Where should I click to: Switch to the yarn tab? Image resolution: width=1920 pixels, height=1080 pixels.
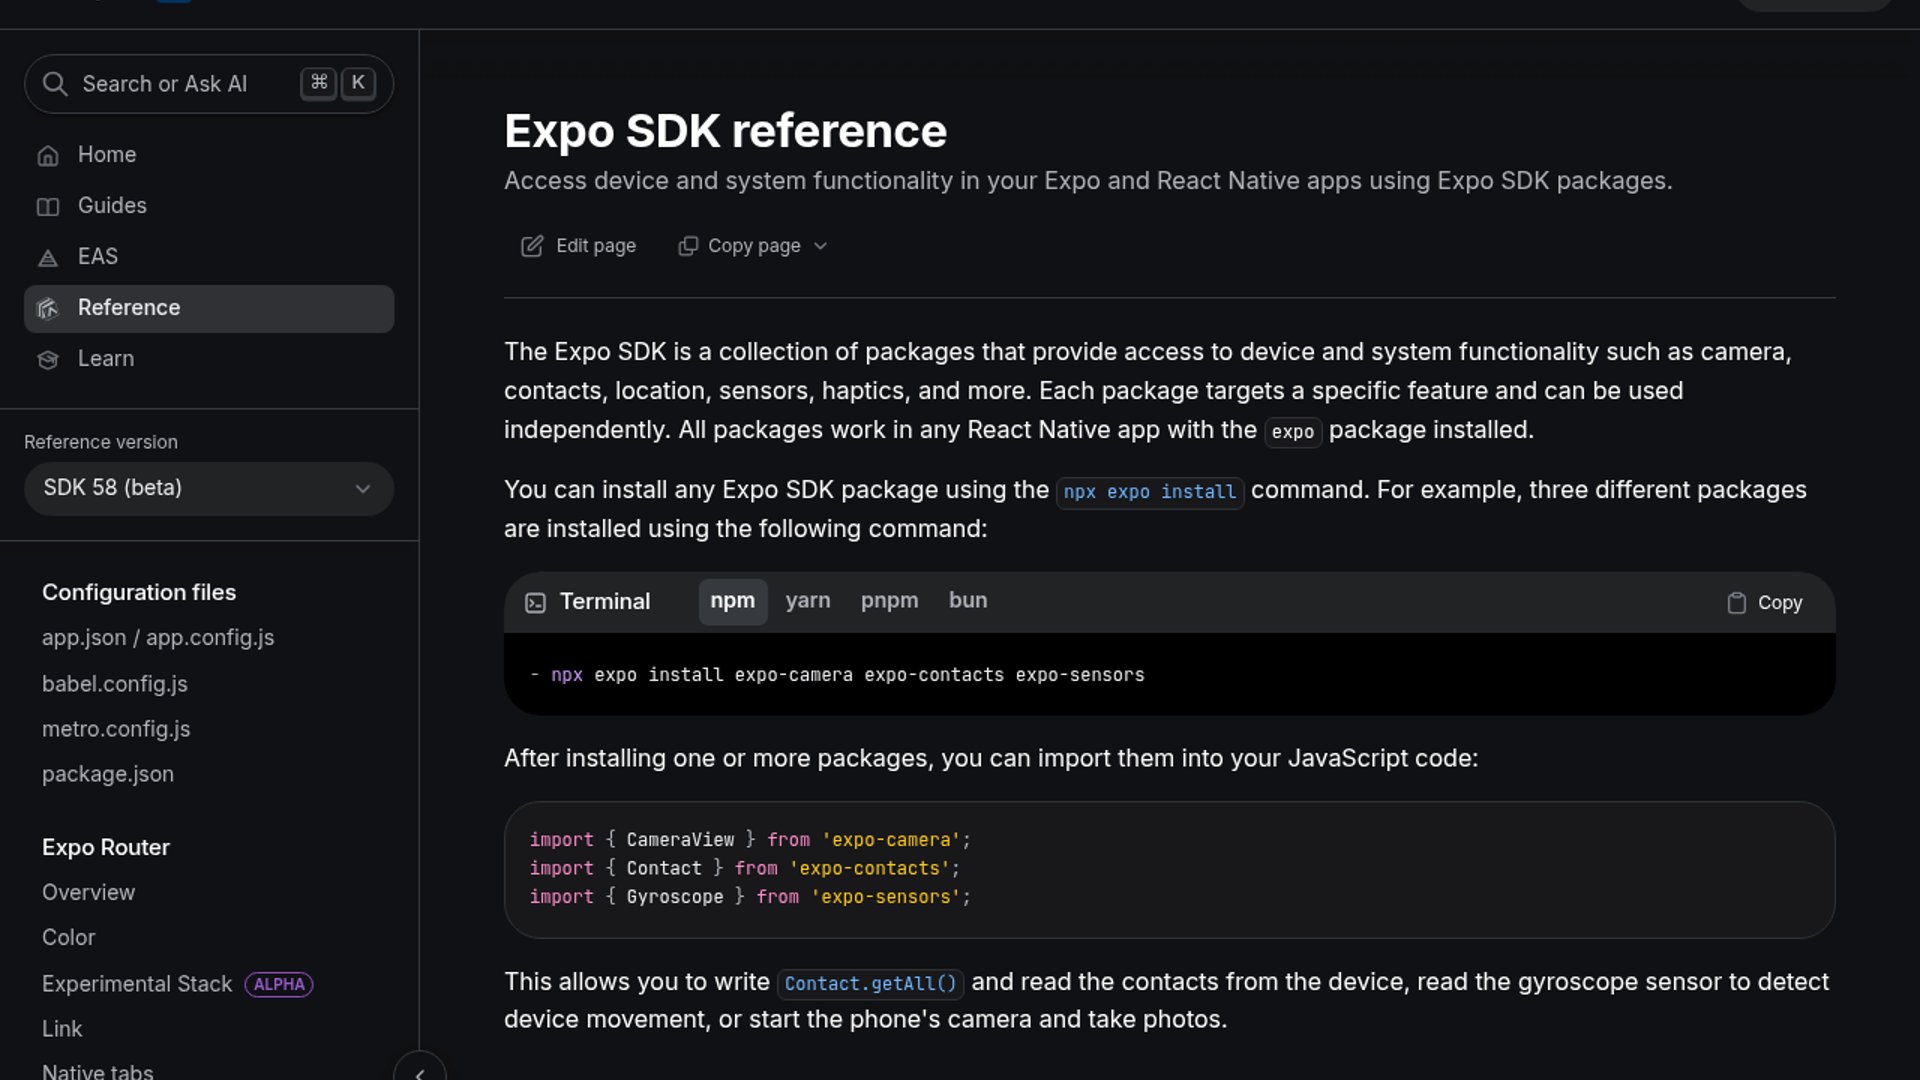coord(808,601)
